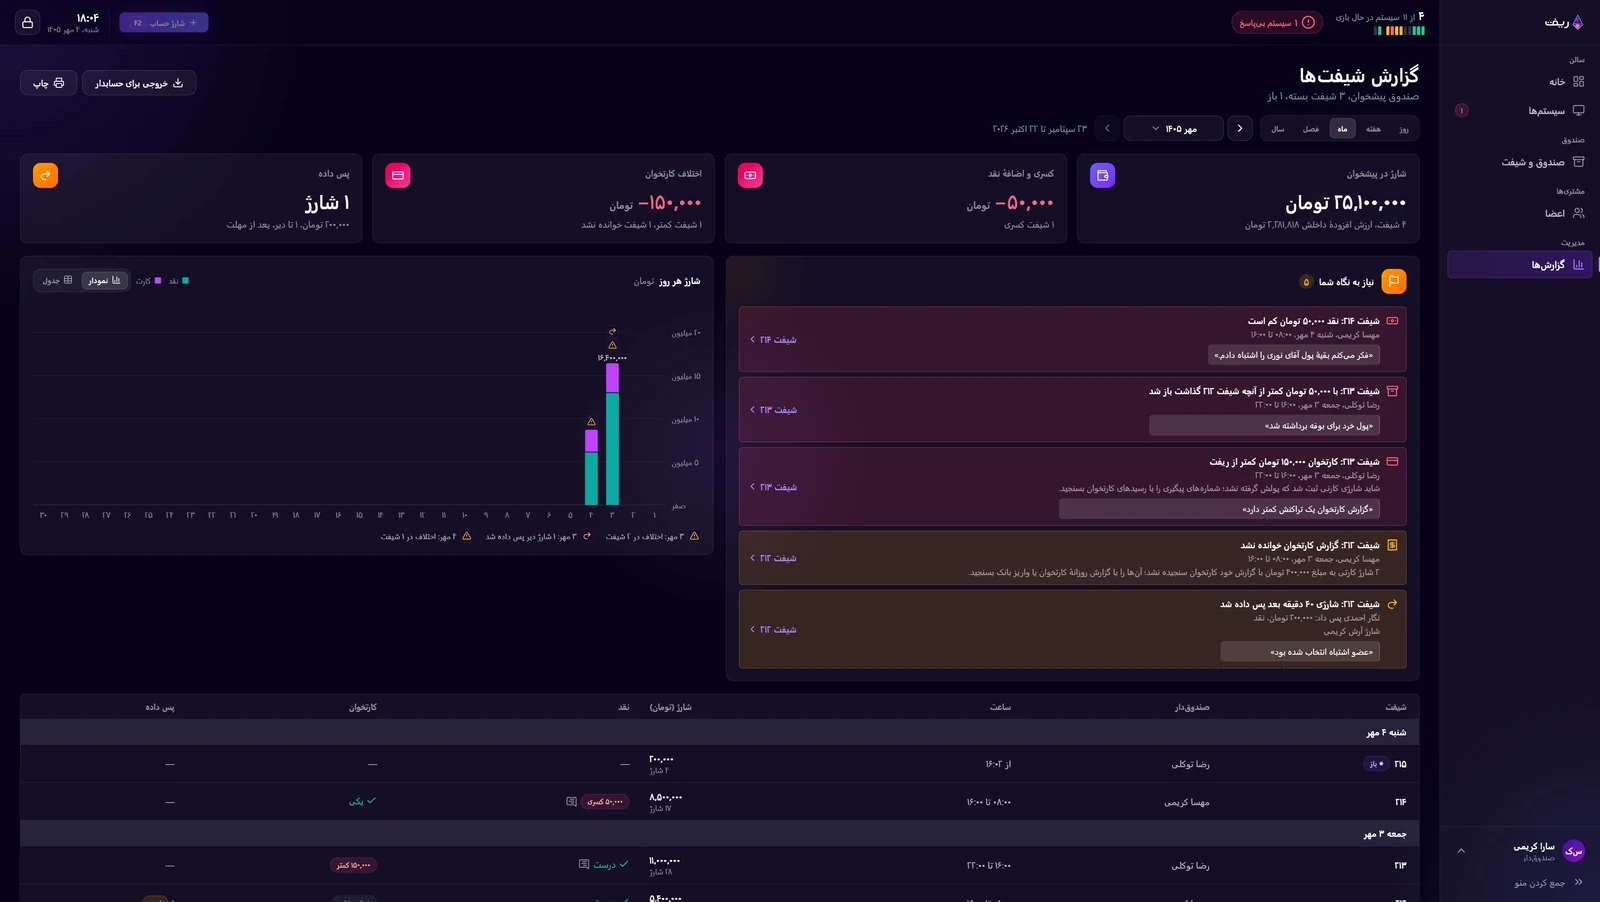This screenshot has width=1600, height=902.
Task: Click the lock icon next to the clock
Action: pos(28,22)
